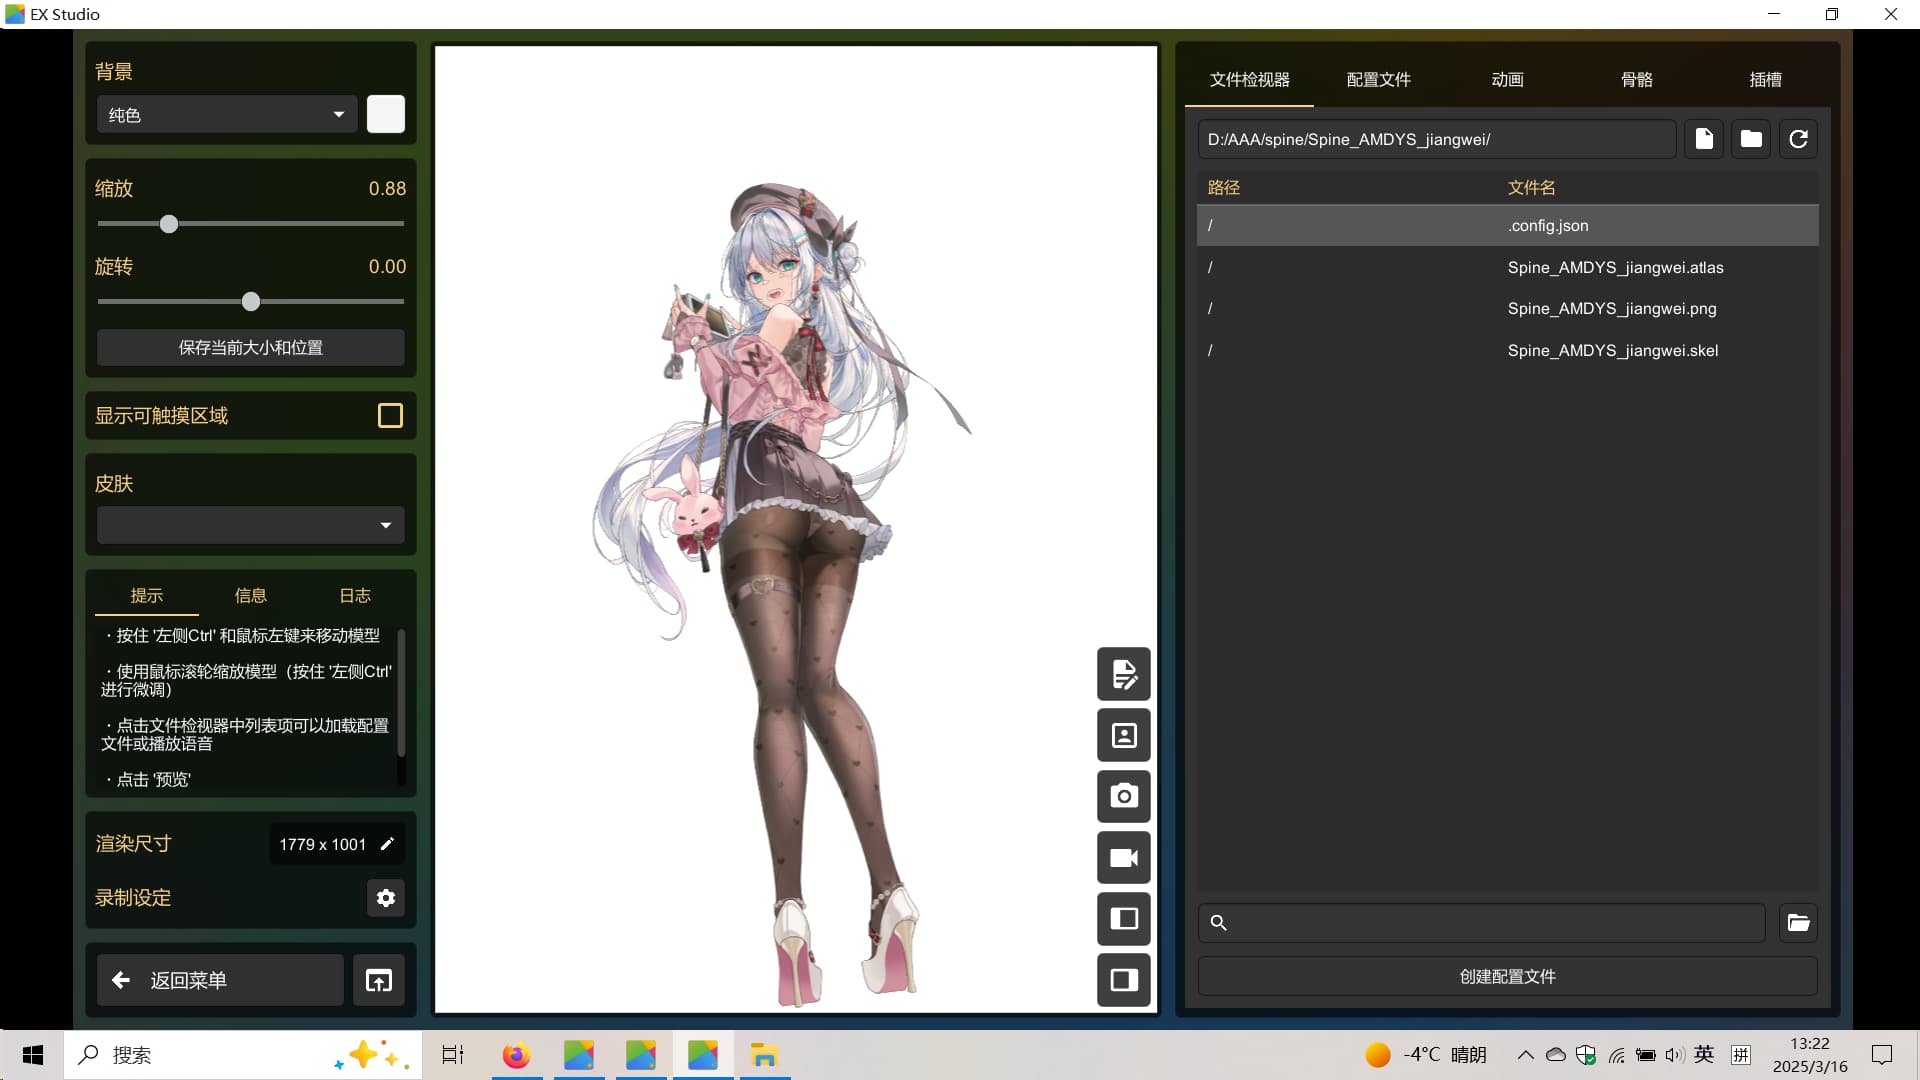Click open folder icon beside search box
The width and height of the screenshot is (1920, 1080).
(1798, 922)
